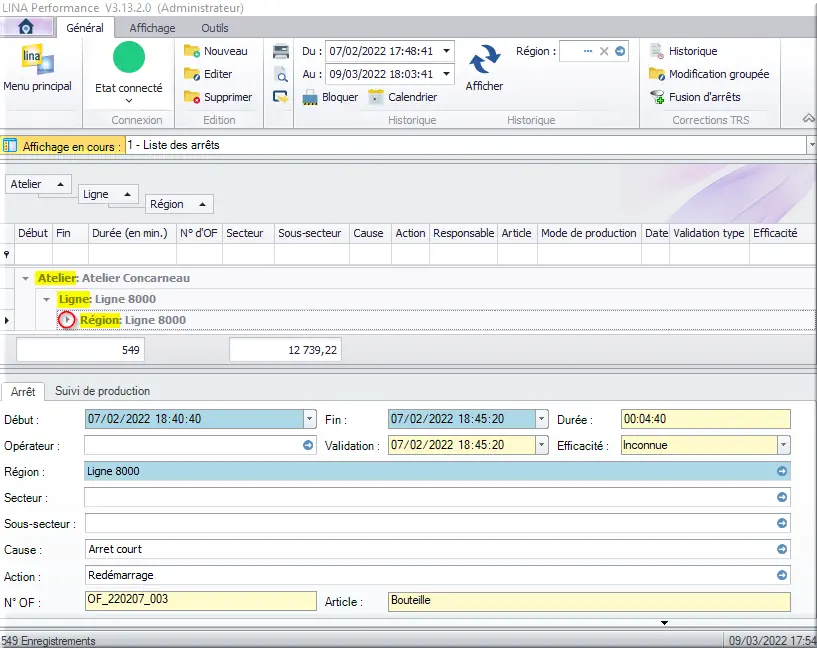Image resolution: width=817 pixels, height=648 pixels.
Task: Click the Responsable column header
Action: click(464, 233)
